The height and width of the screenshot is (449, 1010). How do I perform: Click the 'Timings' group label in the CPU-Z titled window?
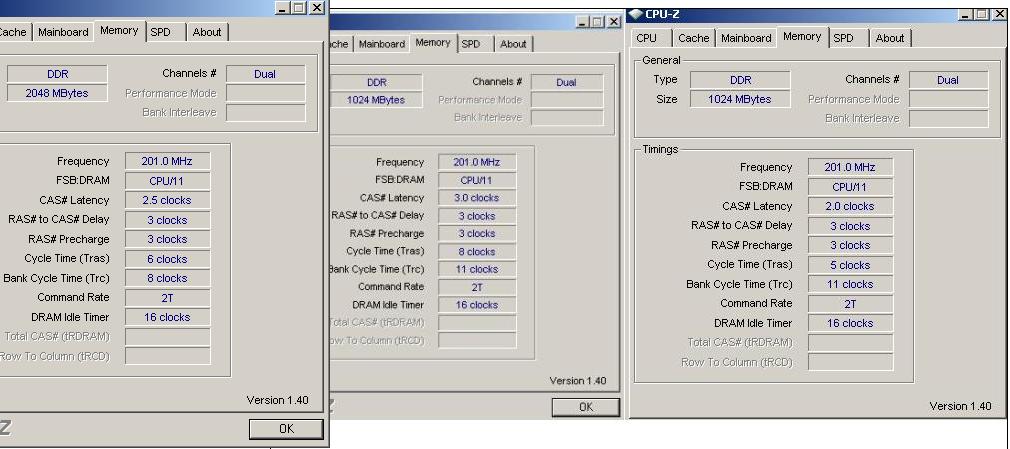[660, 149]
